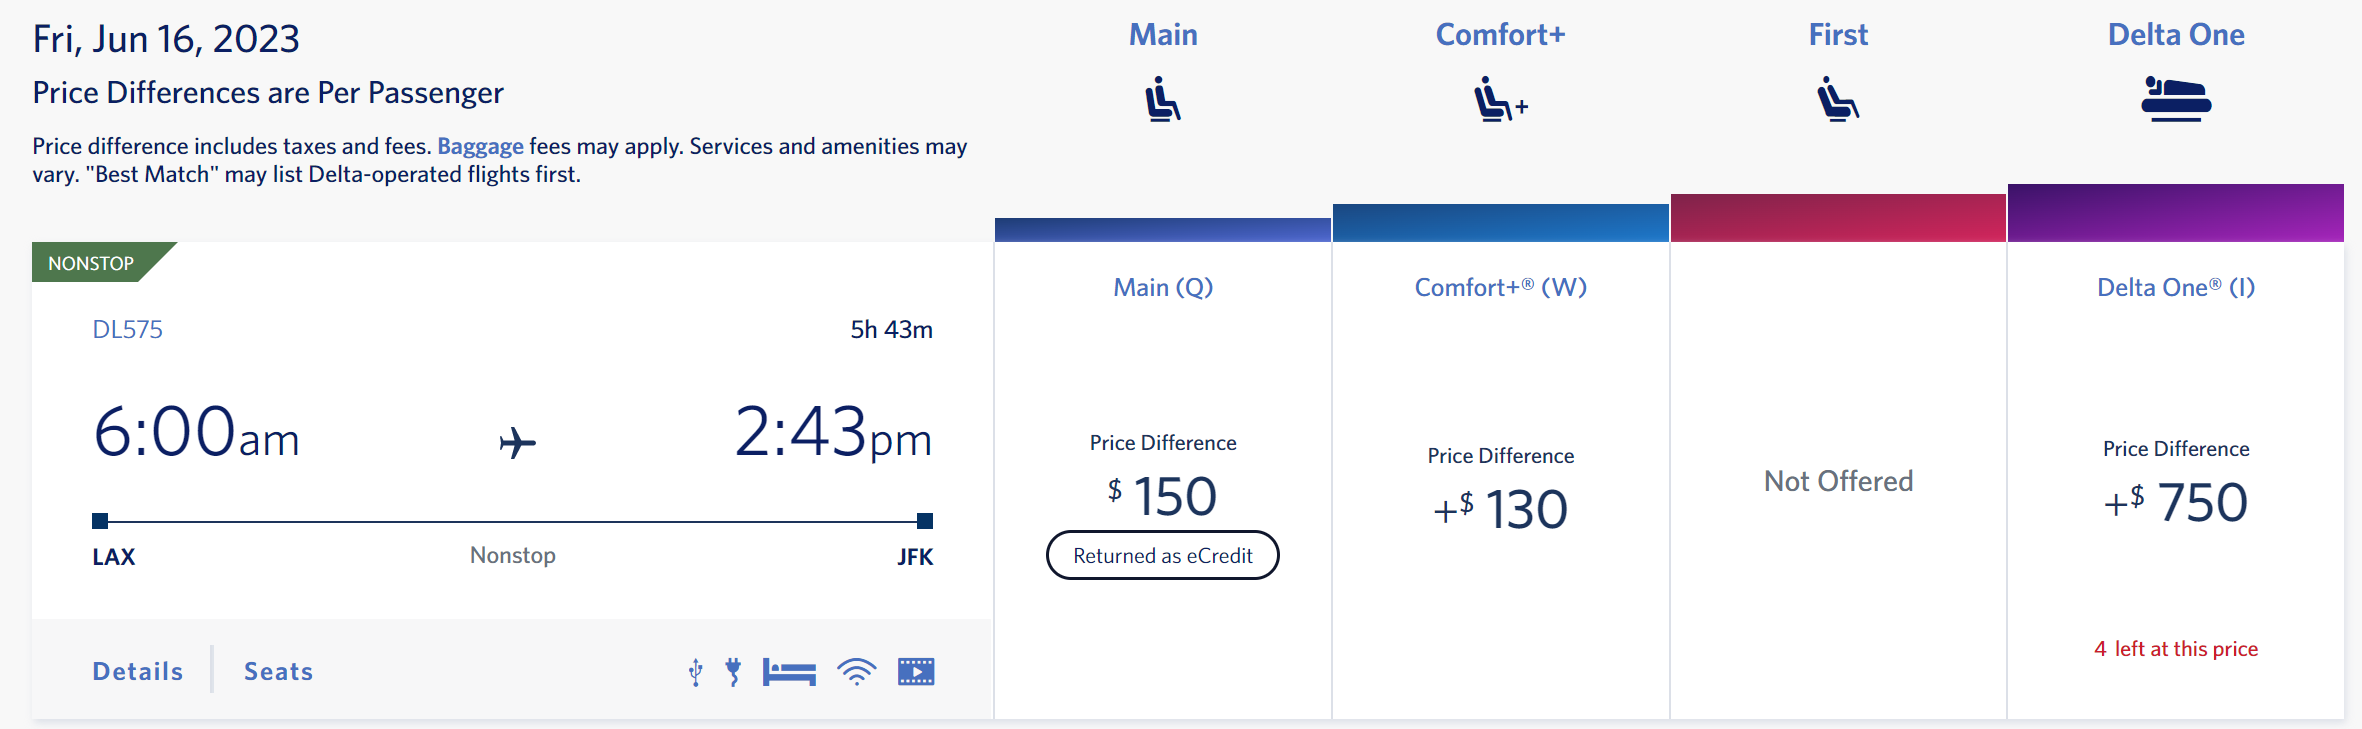Click the USB power amenity icon
Viewport: 2362px width, 729px height.
point(696,672)
